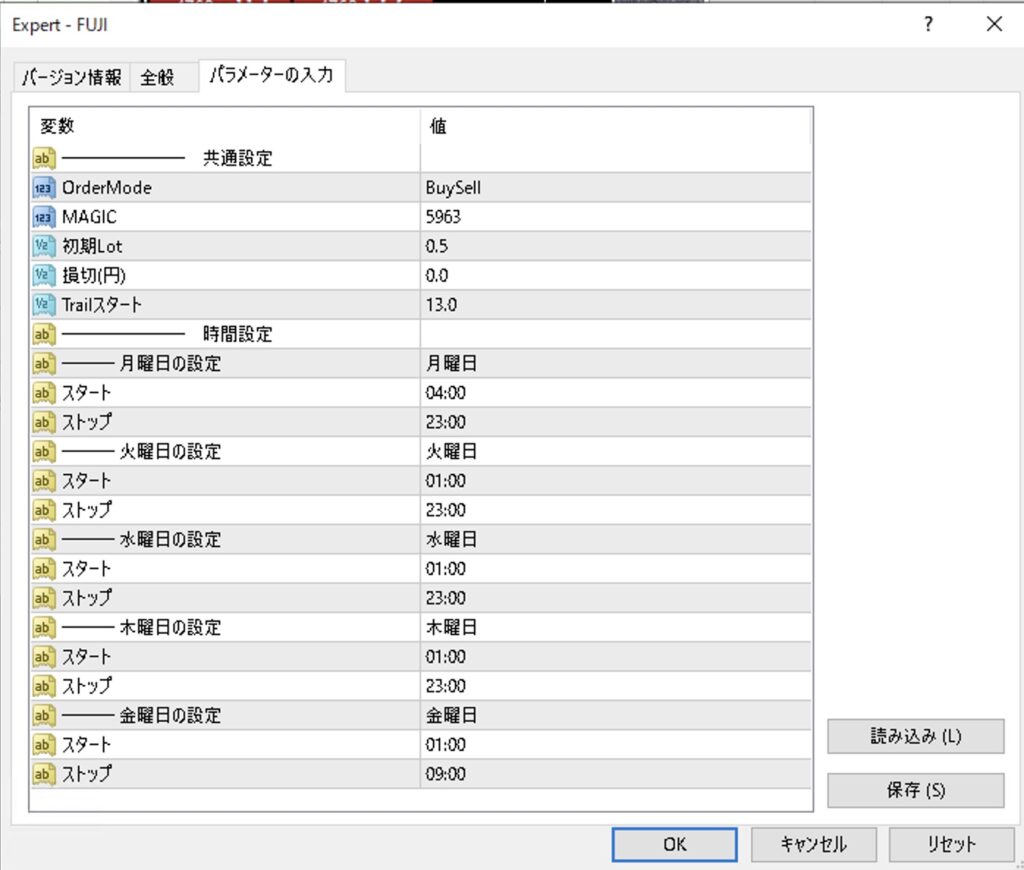The height and width of the screenshot is (870, 1024).
Task: Click the Friday ストップ value 09:00
Action: 615,774
